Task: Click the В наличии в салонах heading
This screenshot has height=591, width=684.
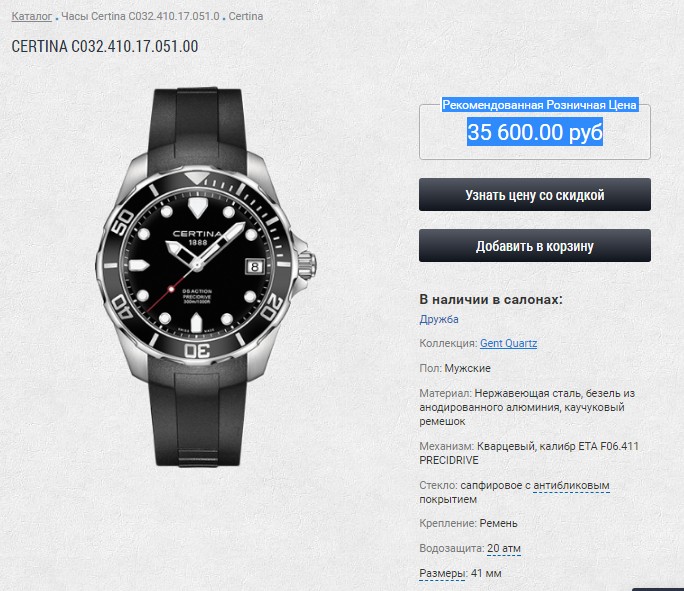Action: 491,300
